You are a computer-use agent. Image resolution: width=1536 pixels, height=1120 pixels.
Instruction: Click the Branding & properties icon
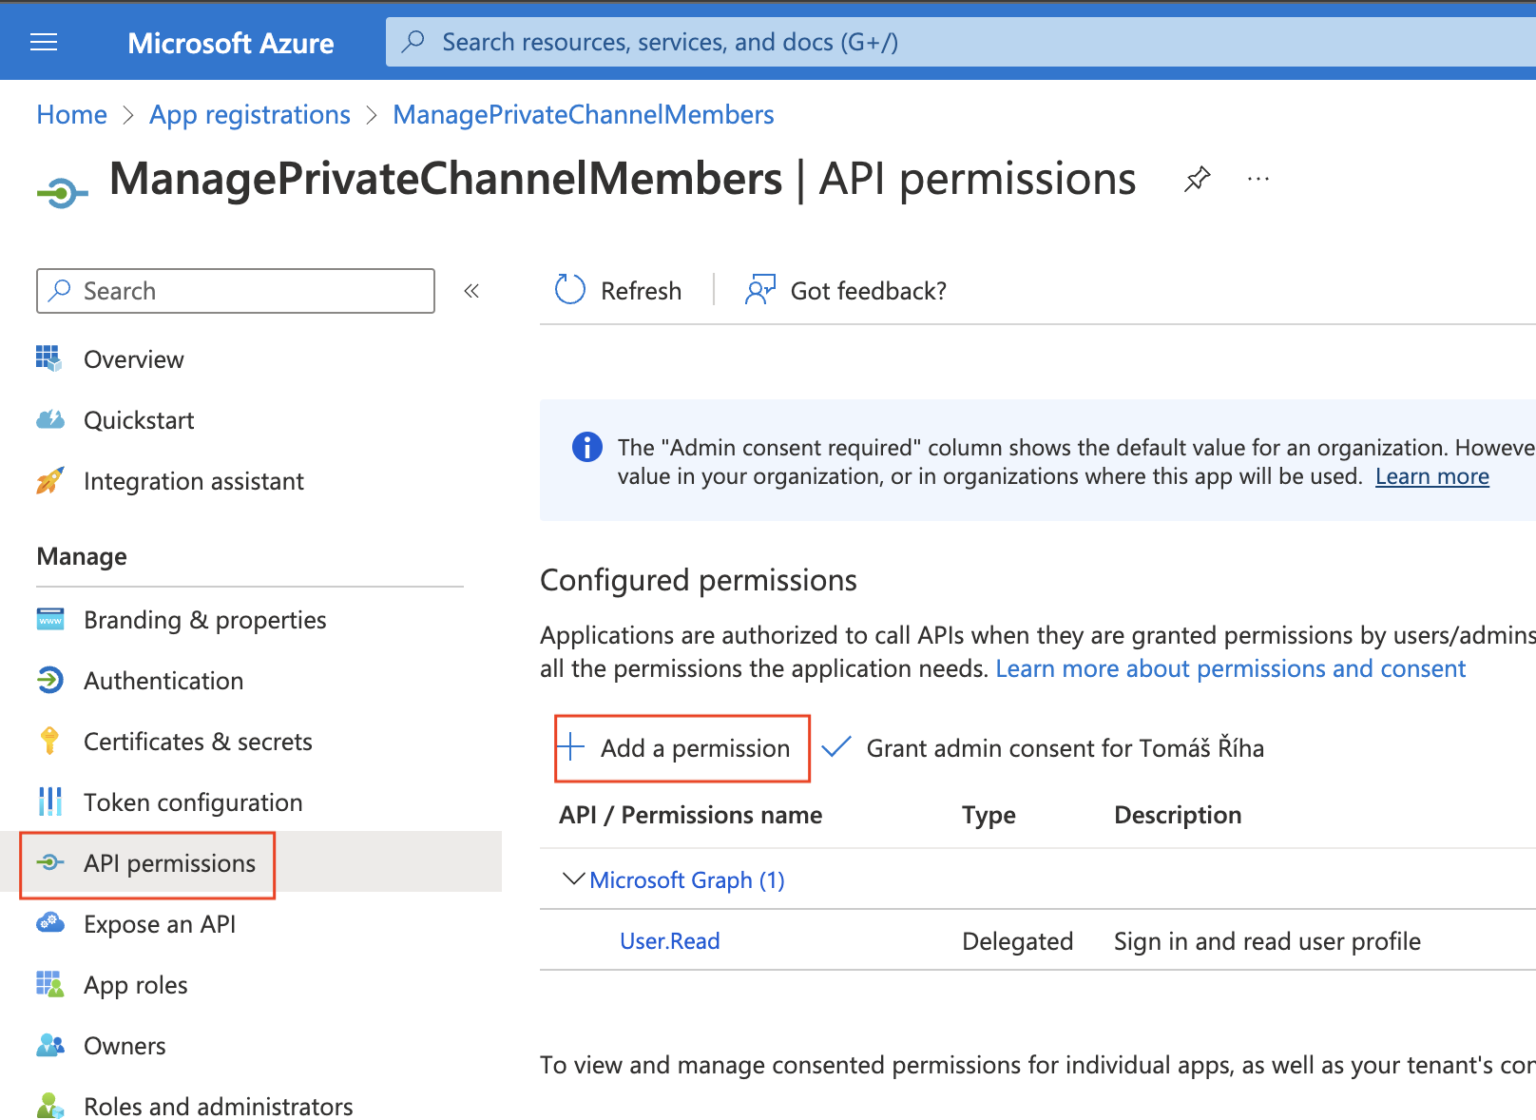pos(50,619)
